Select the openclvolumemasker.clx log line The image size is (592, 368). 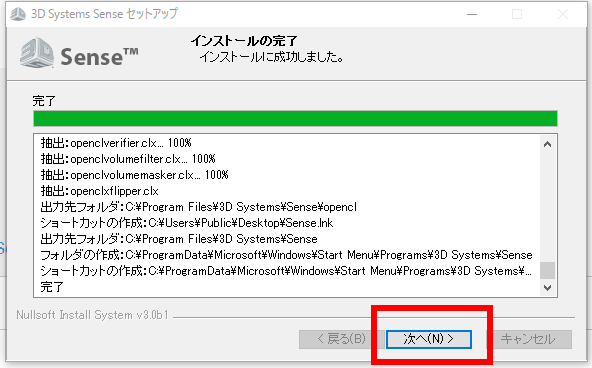[x=134, y=175]
